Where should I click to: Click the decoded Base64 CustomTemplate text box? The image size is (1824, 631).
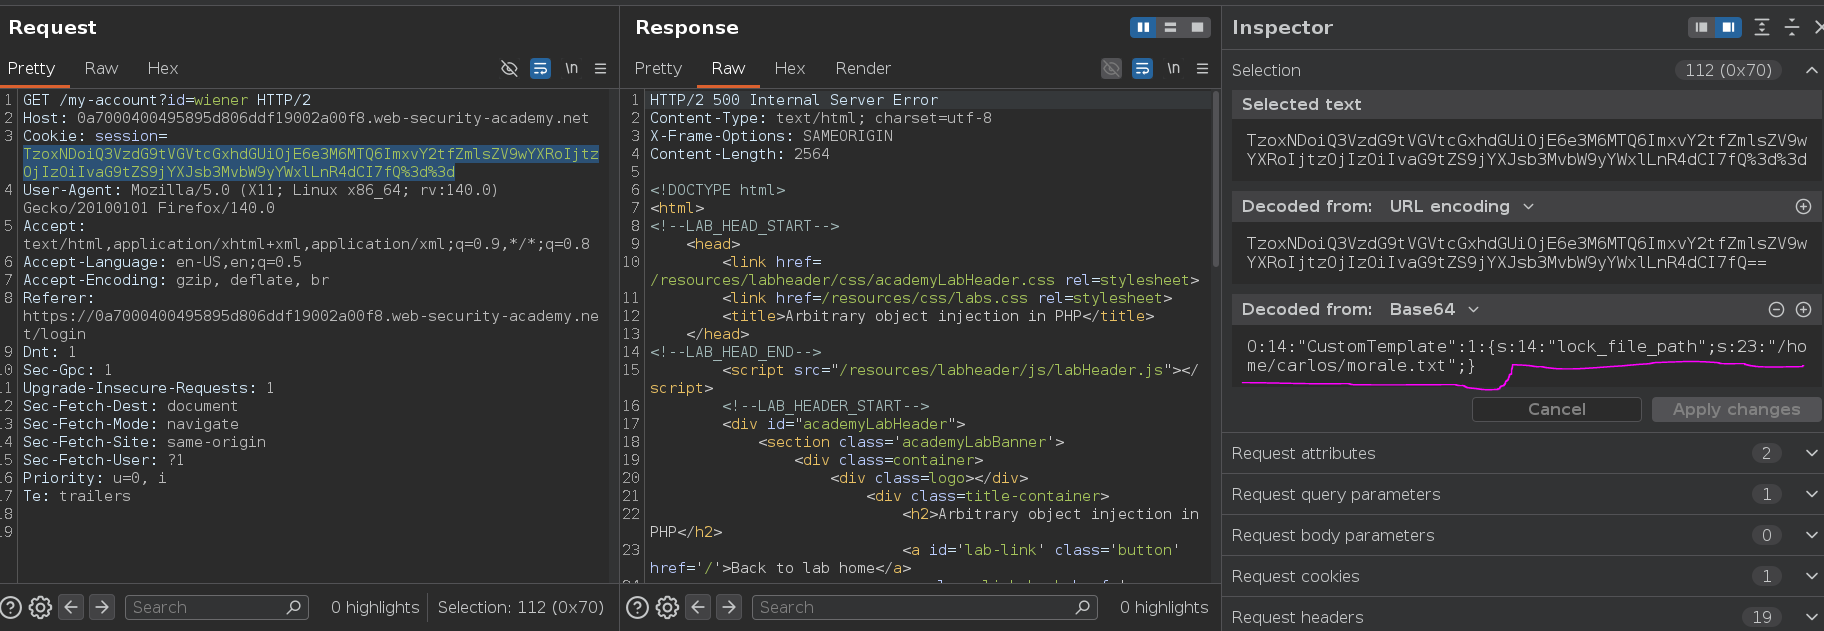point(1526,356)
